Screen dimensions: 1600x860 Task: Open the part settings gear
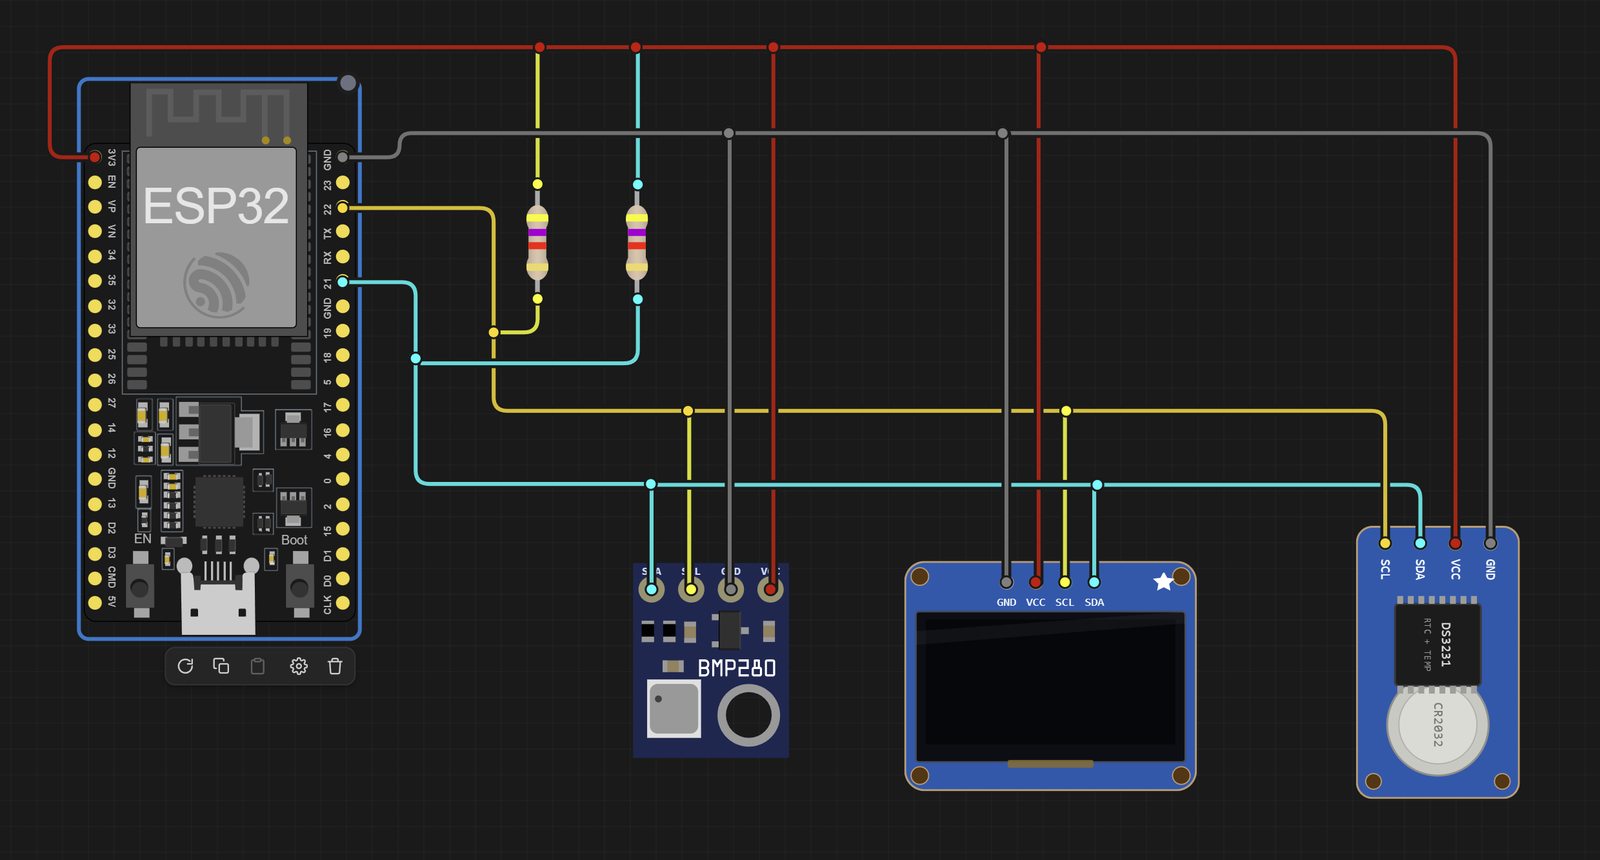298,666
